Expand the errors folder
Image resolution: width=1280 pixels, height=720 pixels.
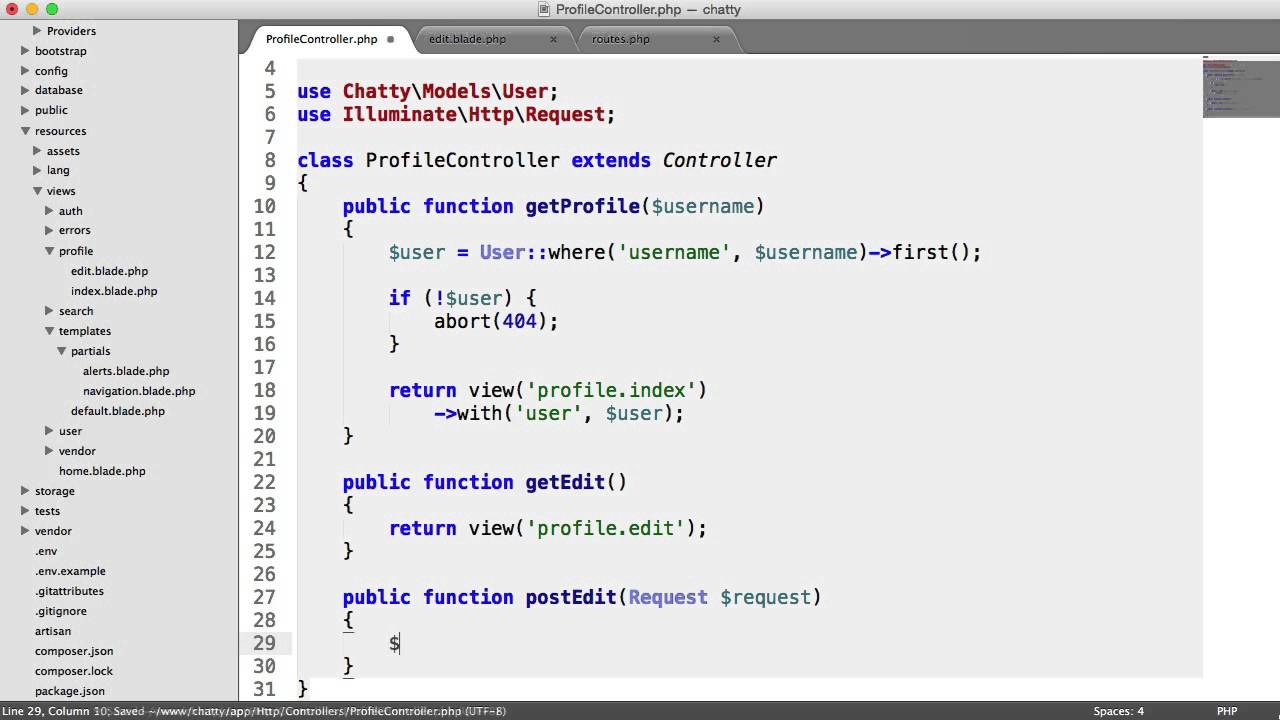49,230
